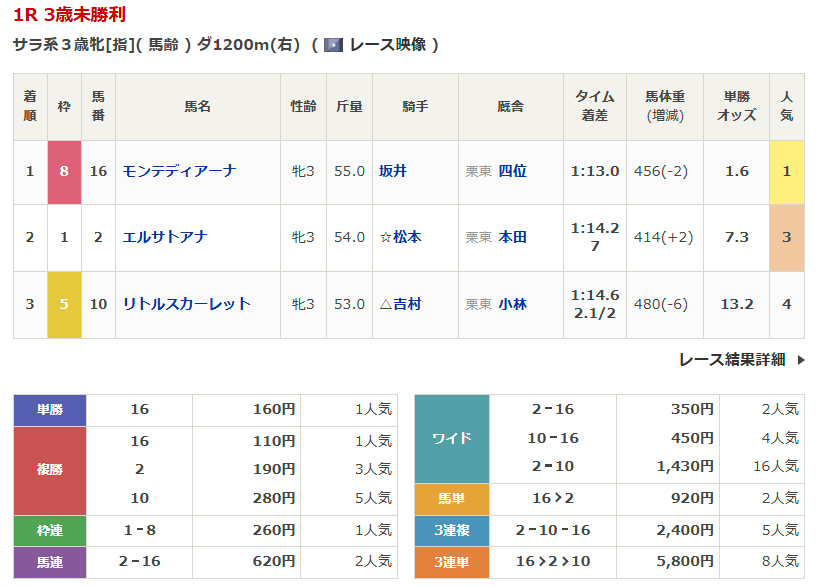The width and height of the screenshot is (818, 587).
Task: Click the ワイド payout label
Action: (452, 439)
